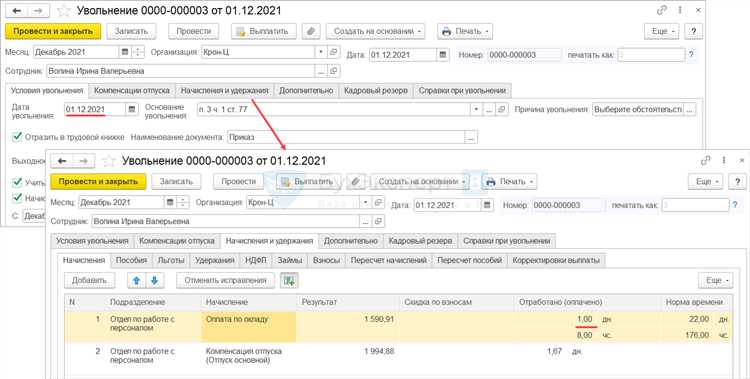
Task: Open Начисления и удержания tab in back window
Action: [x=224, y=90]
